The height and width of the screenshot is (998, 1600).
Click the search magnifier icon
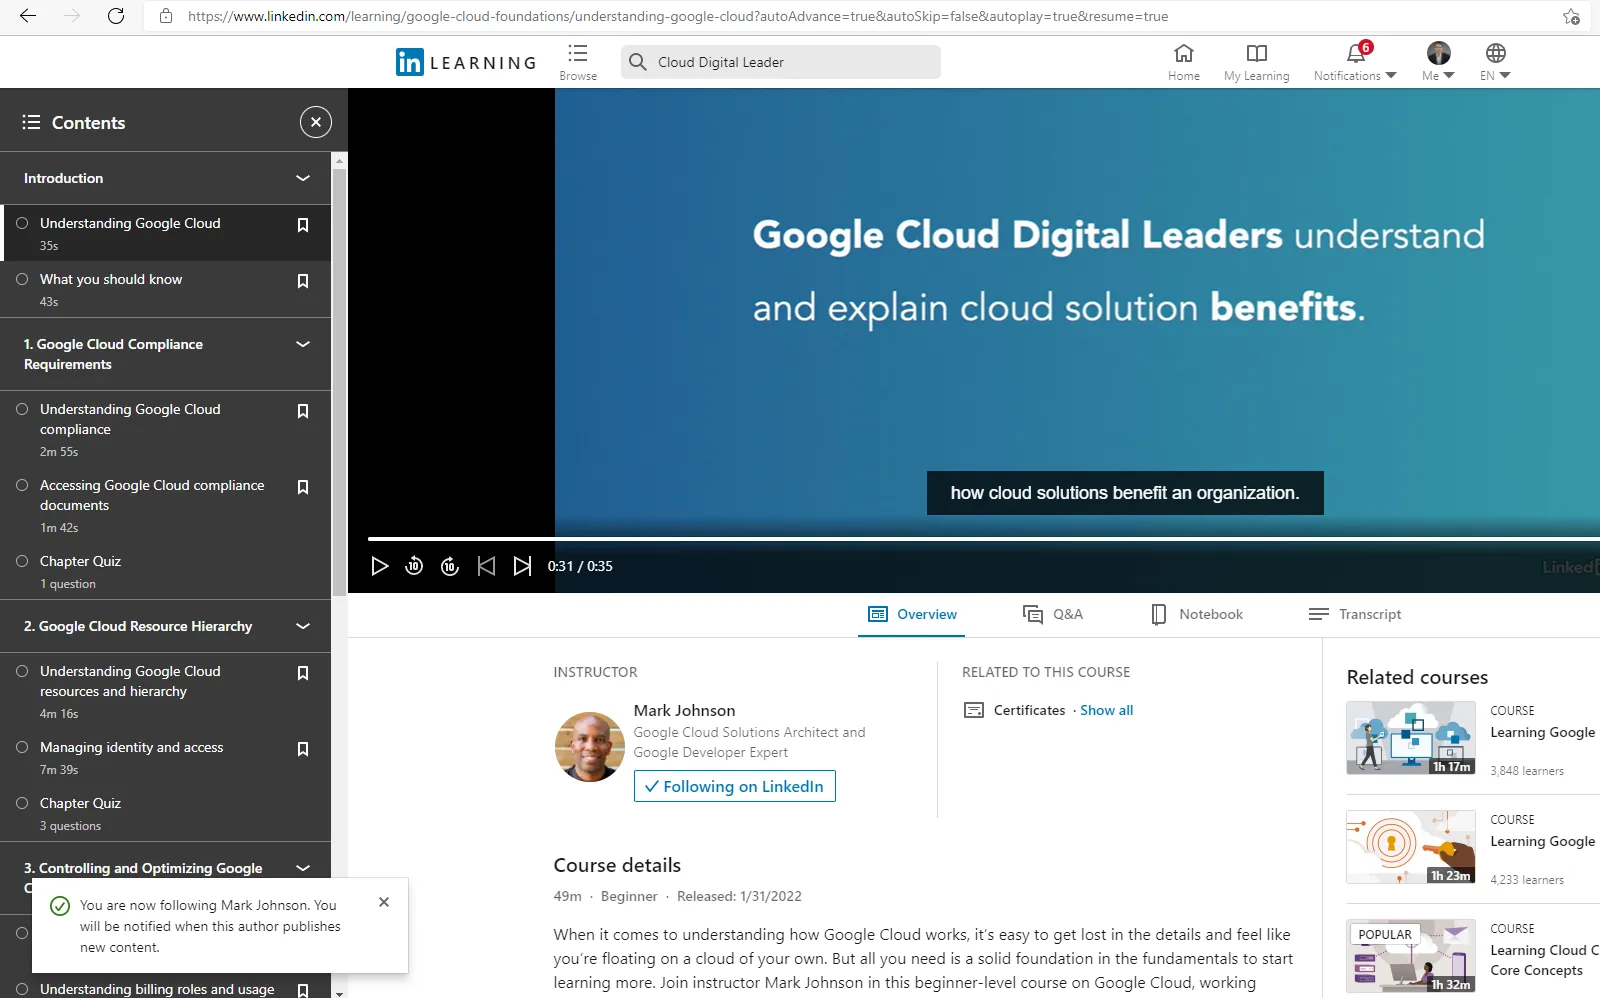click(x=638, y=62)
